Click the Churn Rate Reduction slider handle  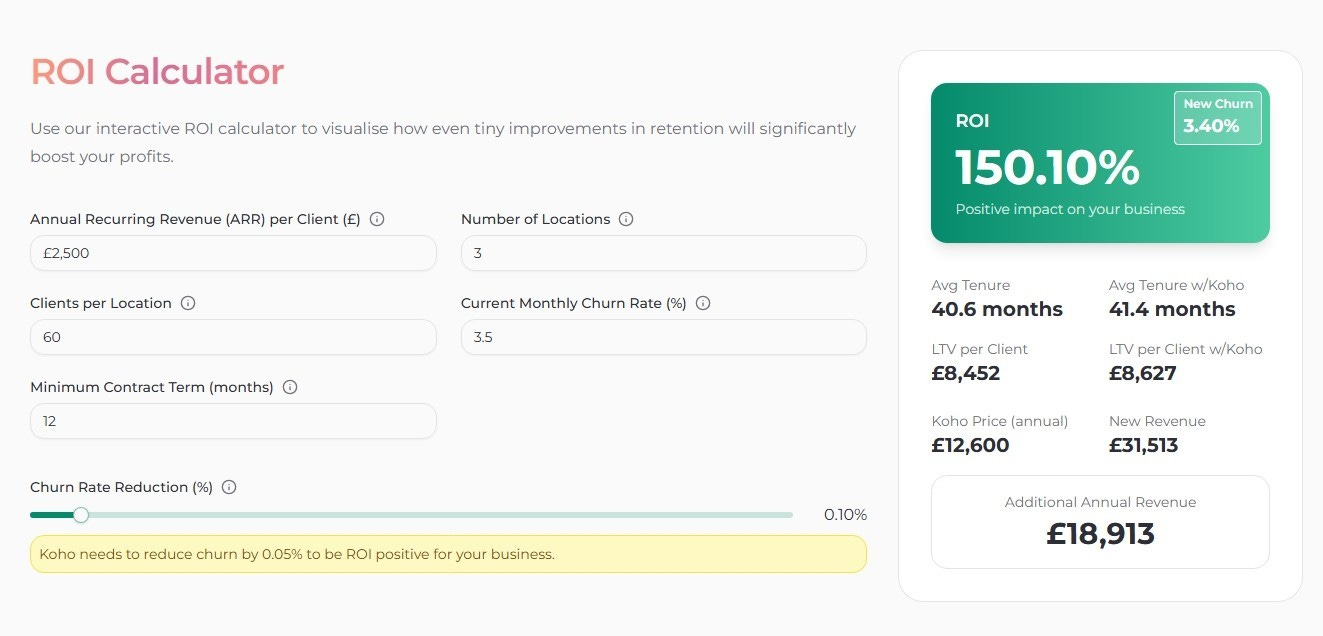(x=81, y=515)
